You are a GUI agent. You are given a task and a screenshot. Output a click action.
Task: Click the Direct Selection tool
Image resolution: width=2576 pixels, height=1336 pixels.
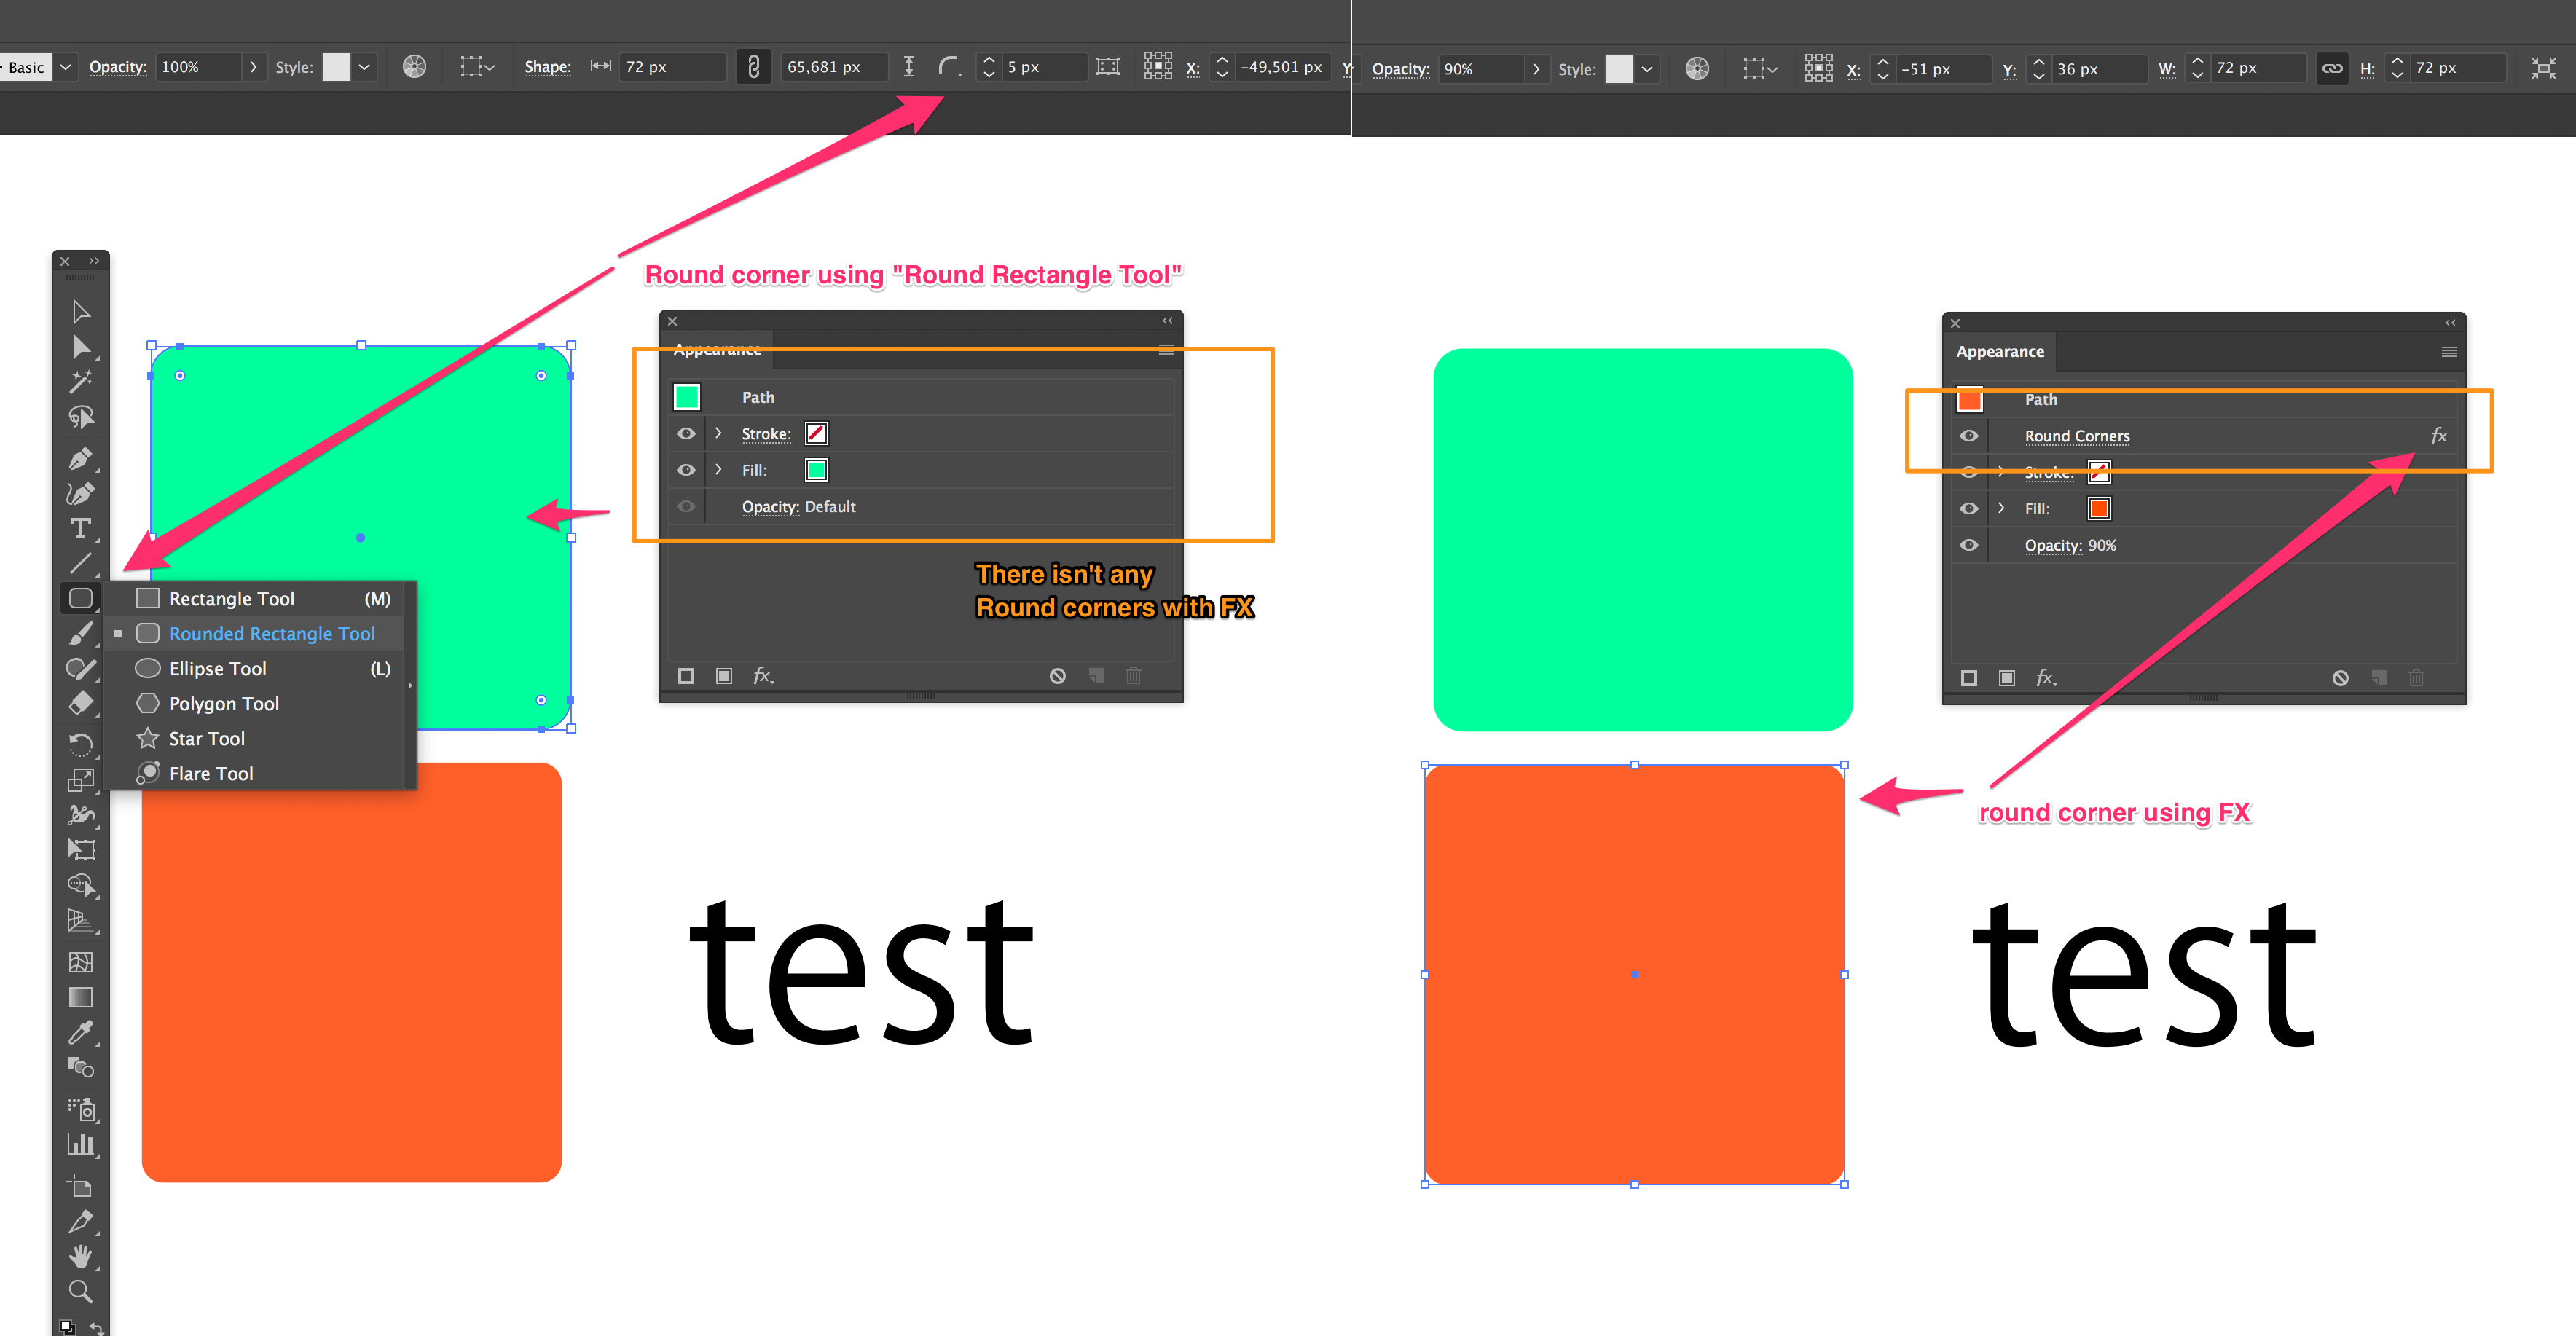tap(80, 347)
